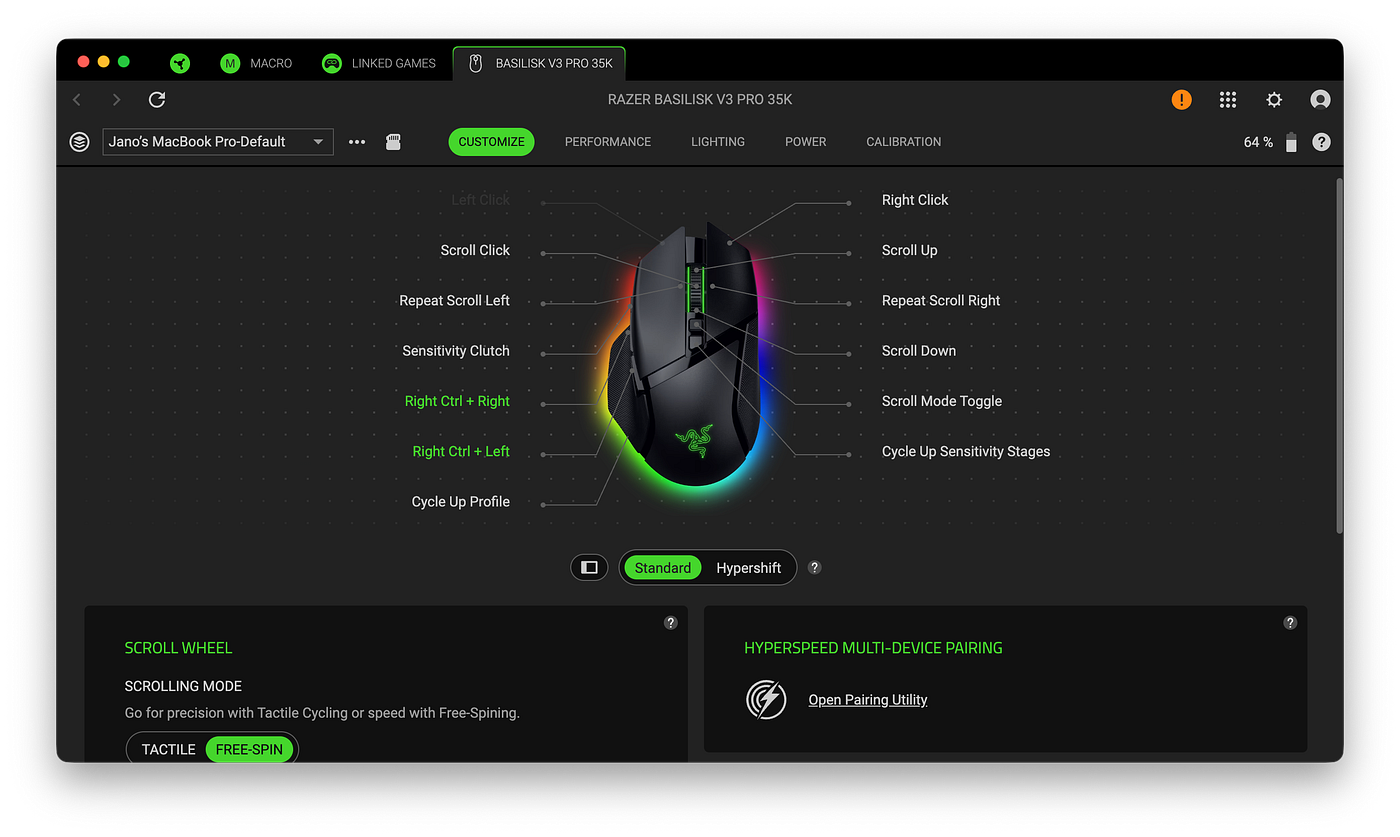Image resolution: width=1400 pixels, height=837 pixels.
Task: Open the Lighting section
Action: click(718, 142)
